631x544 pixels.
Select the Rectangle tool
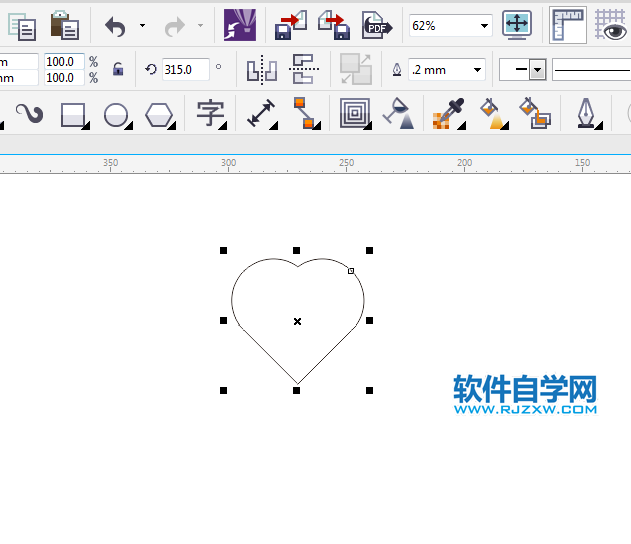click(74, 115)
